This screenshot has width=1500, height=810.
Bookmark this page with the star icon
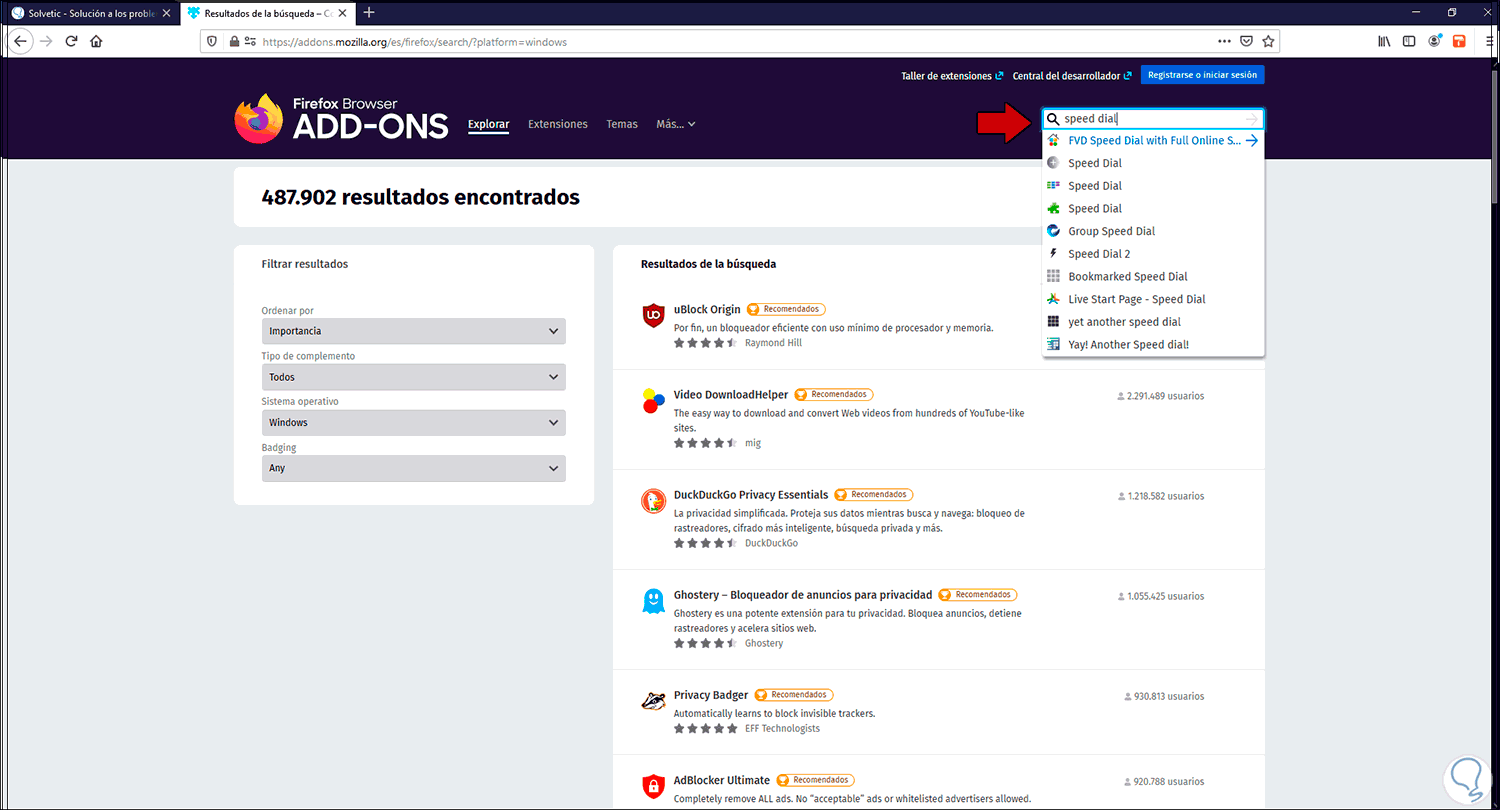pos(1268,42)
